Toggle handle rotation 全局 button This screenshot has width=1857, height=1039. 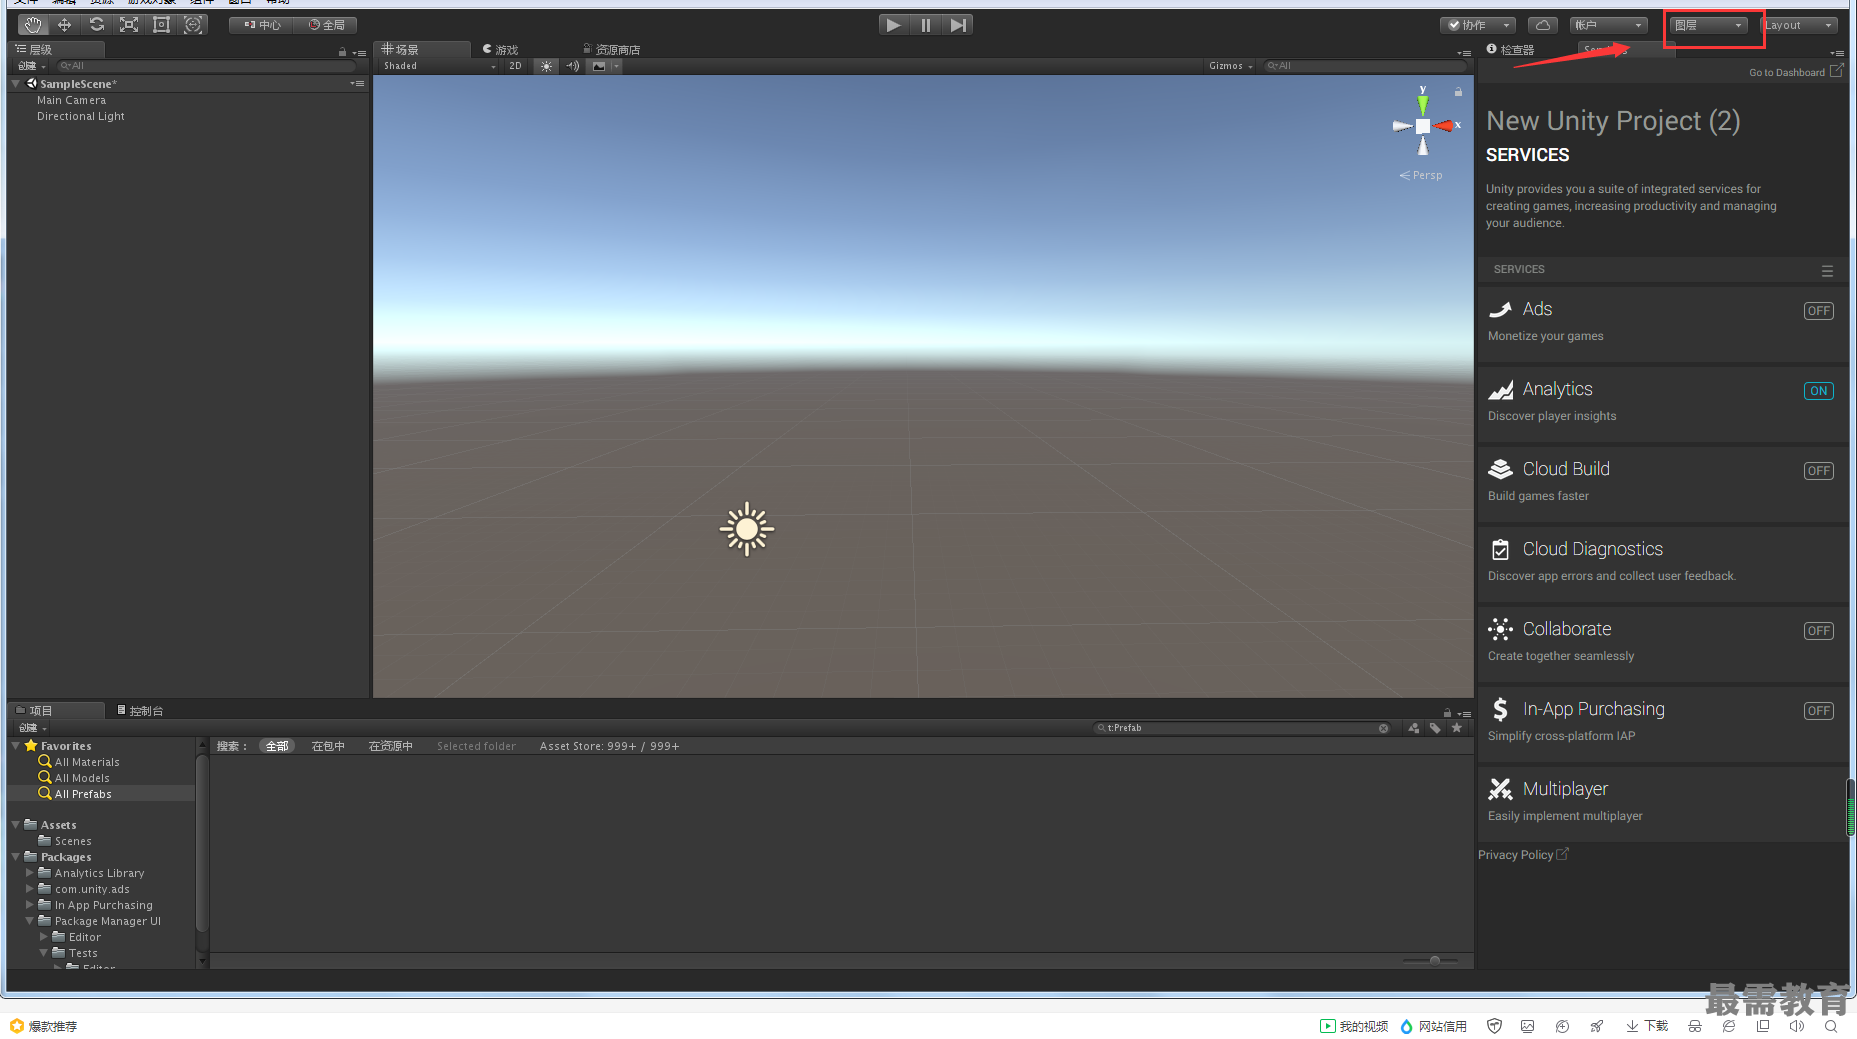pos(327,25)
